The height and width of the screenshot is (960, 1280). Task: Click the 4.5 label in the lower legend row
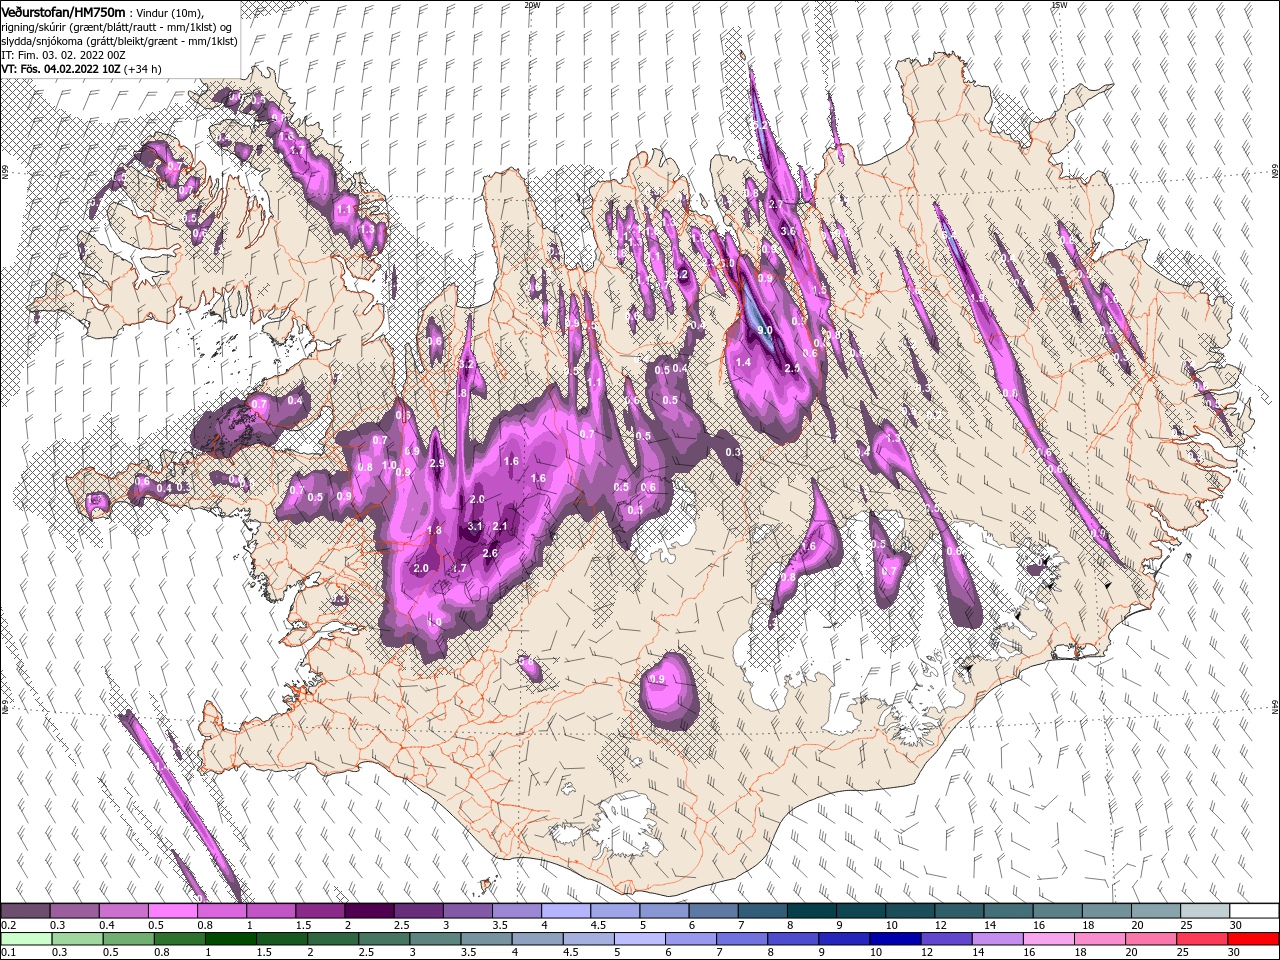pos(570,953)
